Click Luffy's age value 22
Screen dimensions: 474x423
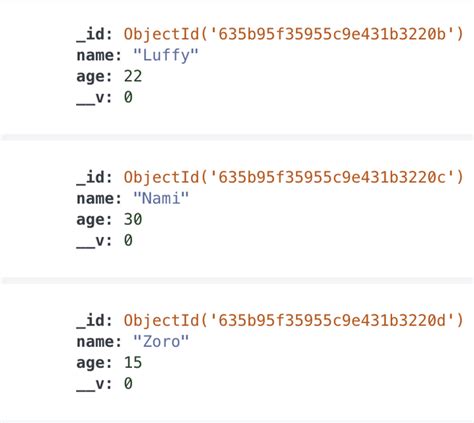[x=133, y=76]
